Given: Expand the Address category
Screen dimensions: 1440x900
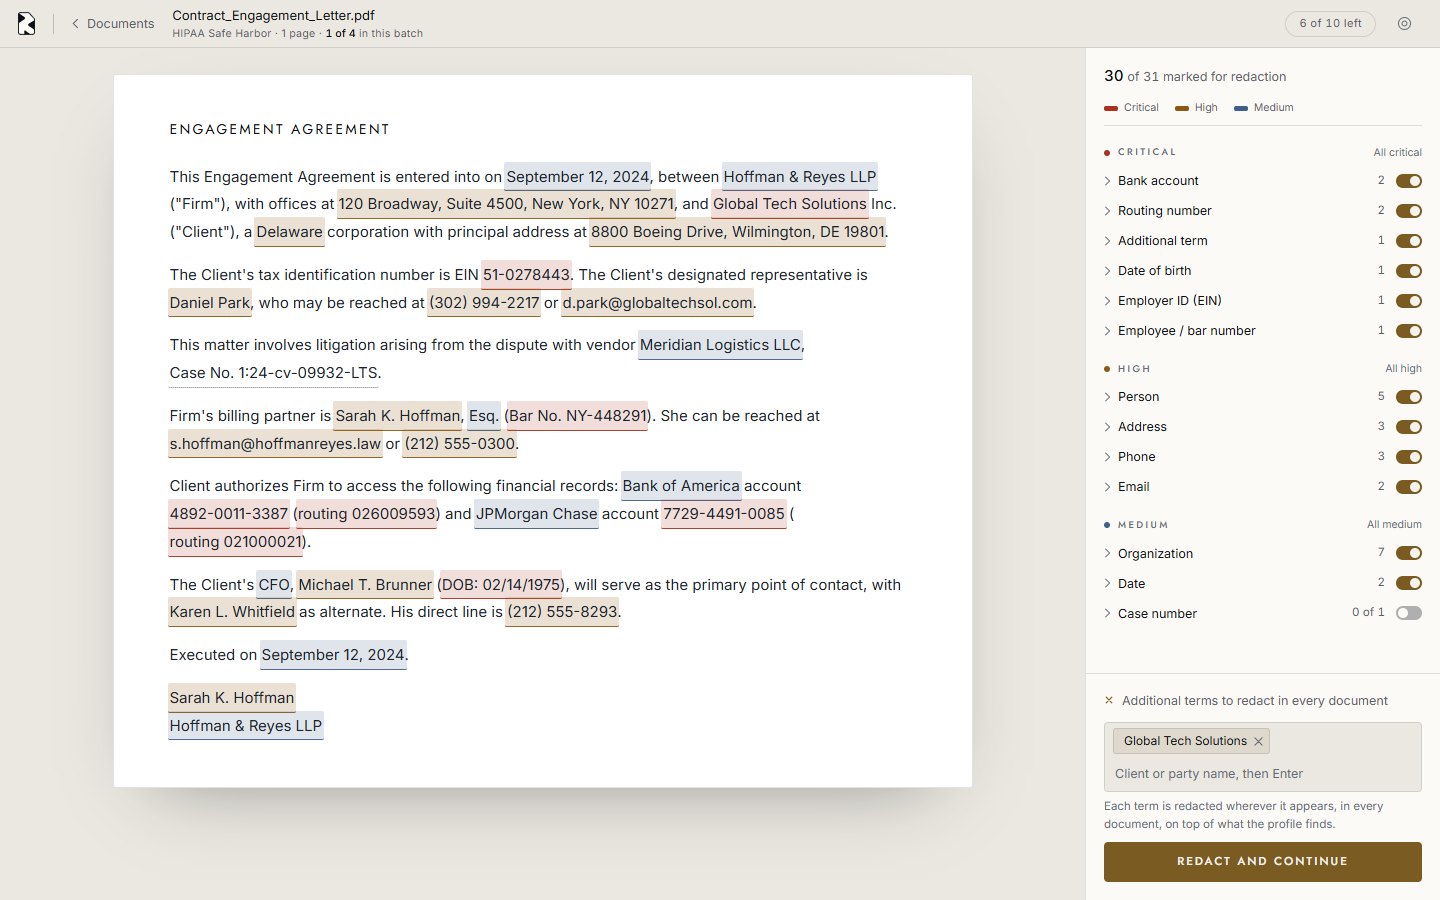Looking at the screenshot, I should point(1108,427).
